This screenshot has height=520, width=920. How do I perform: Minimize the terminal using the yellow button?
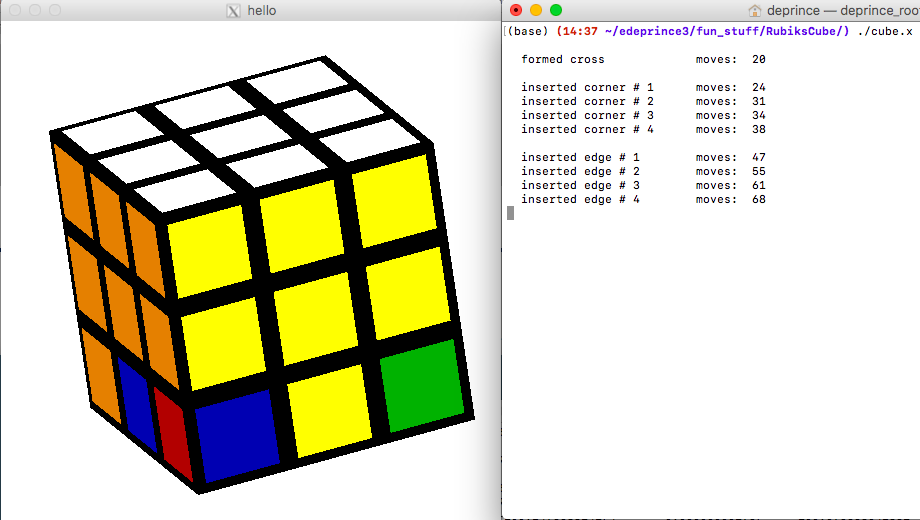[x=535, y=10]
